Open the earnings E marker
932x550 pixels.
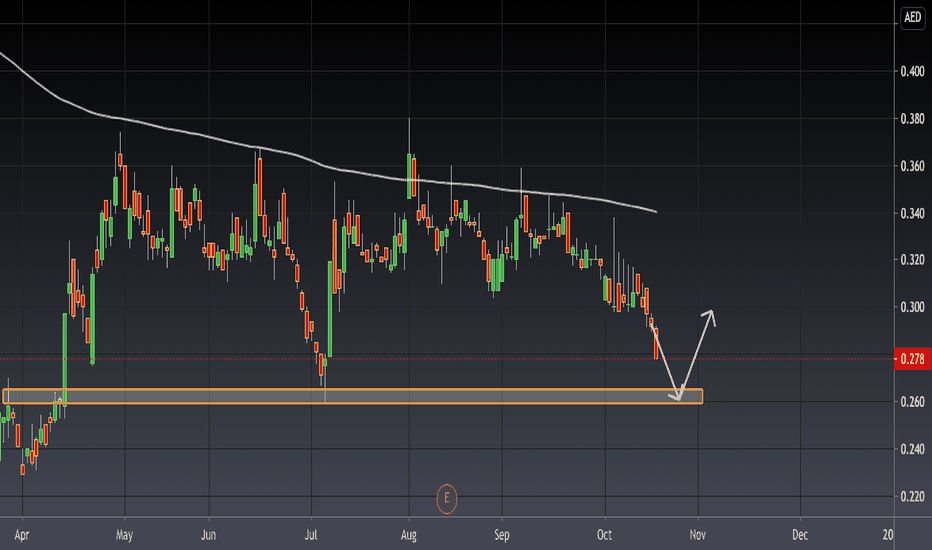click(x=447, y=498)
